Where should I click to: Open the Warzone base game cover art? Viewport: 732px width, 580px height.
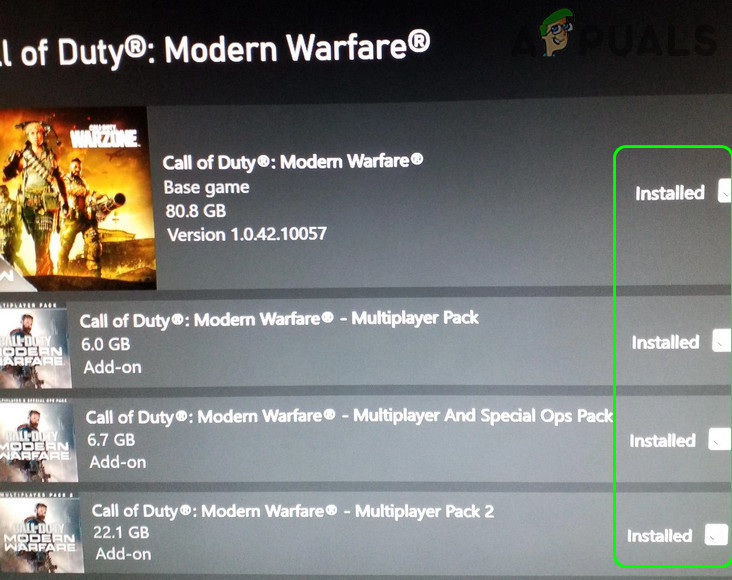click(77, 198)
